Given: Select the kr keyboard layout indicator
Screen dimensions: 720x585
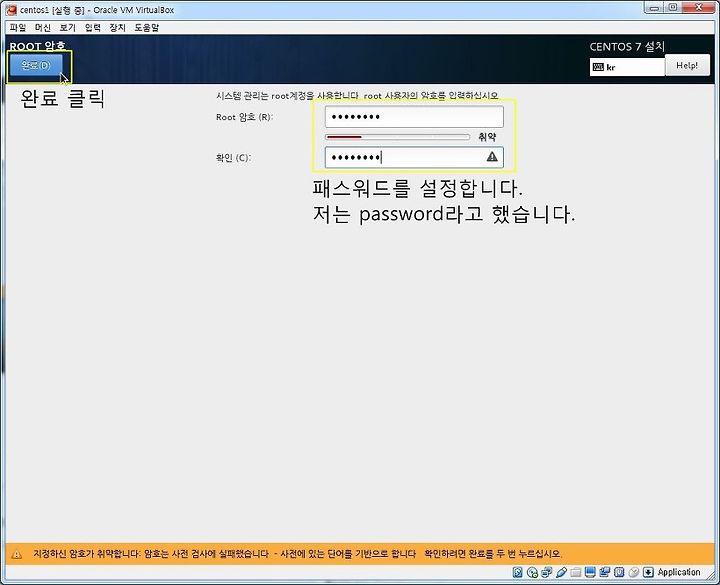Looking at the screenshot, I should (x=627, y=67).
